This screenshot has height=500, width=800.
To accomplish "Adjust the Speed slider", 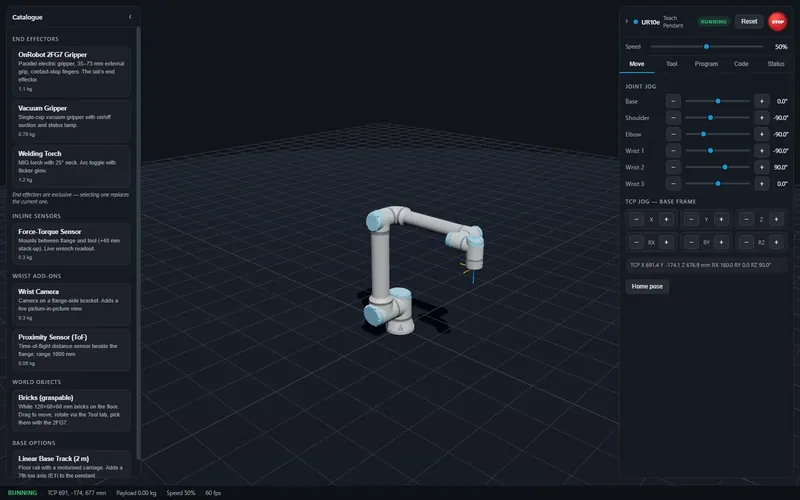I will click(707, 46).
